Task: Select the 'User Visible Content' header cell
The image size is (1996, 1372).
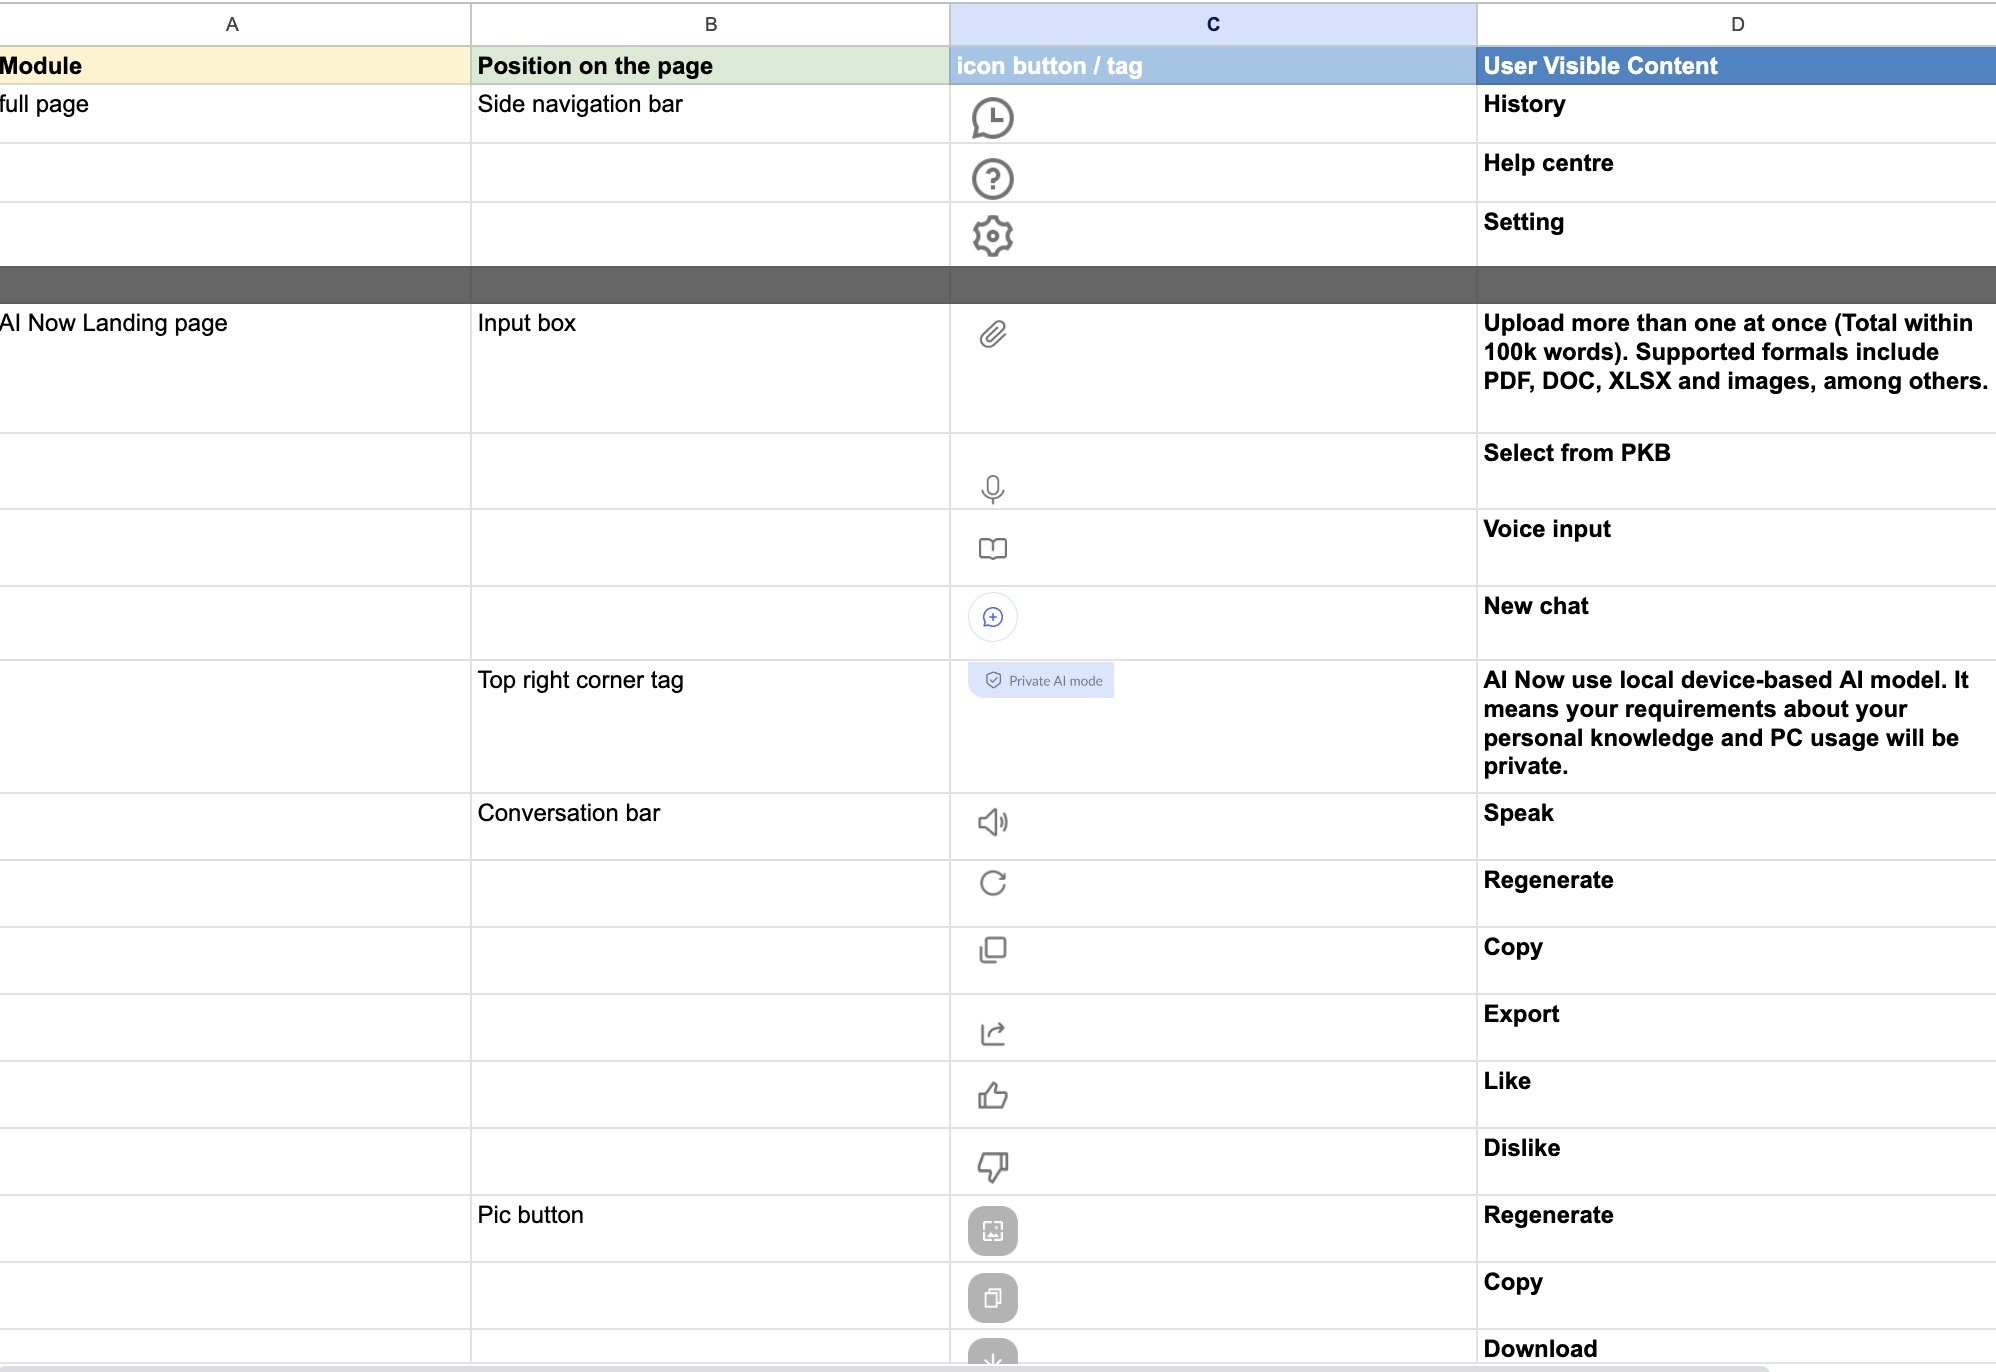Action: pyautogui.click(x=1737, y=66)
